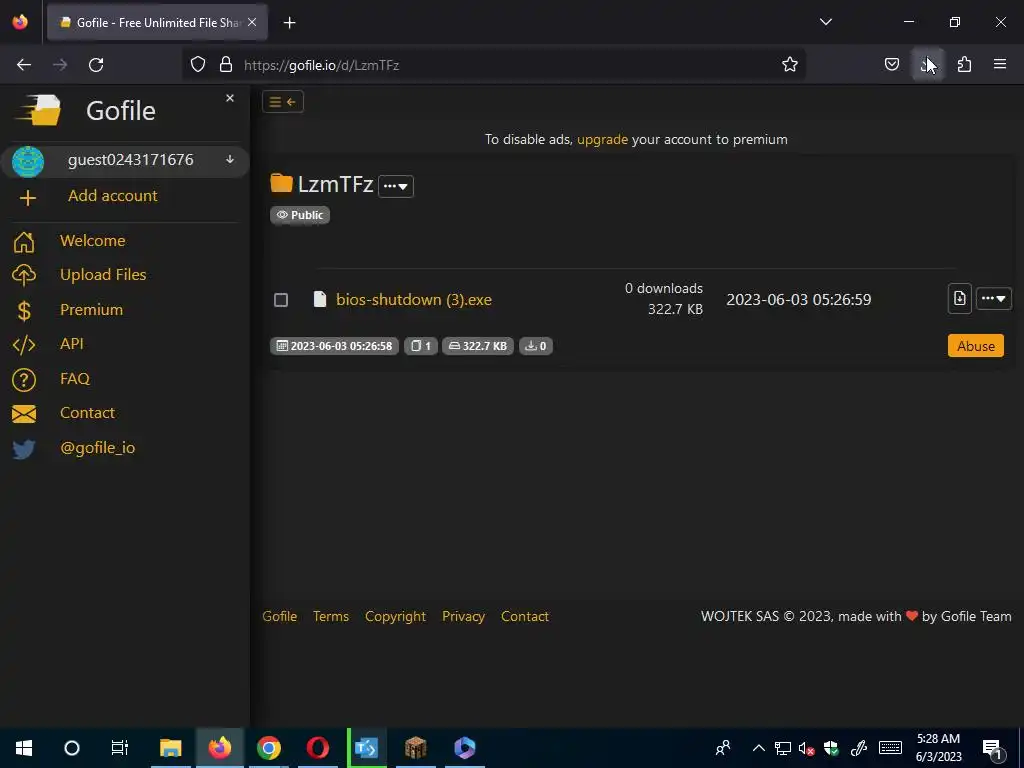The width and height of the screenshot is (1024, 768).
Task: Open the Contact sidebar item
Action: coord(87,413)
